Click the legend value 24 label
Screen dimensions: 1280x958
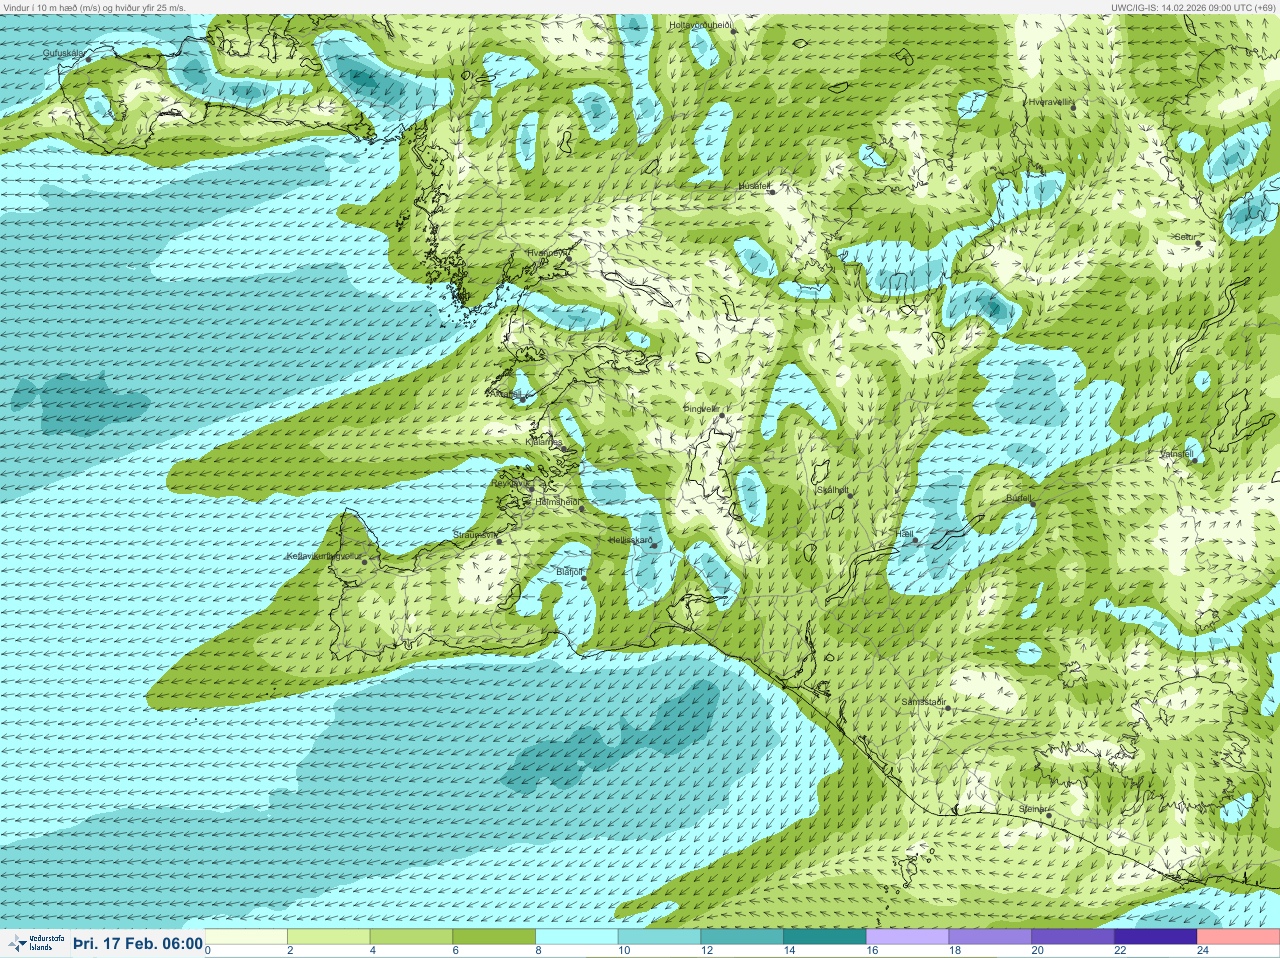(x=1203, y=951)
